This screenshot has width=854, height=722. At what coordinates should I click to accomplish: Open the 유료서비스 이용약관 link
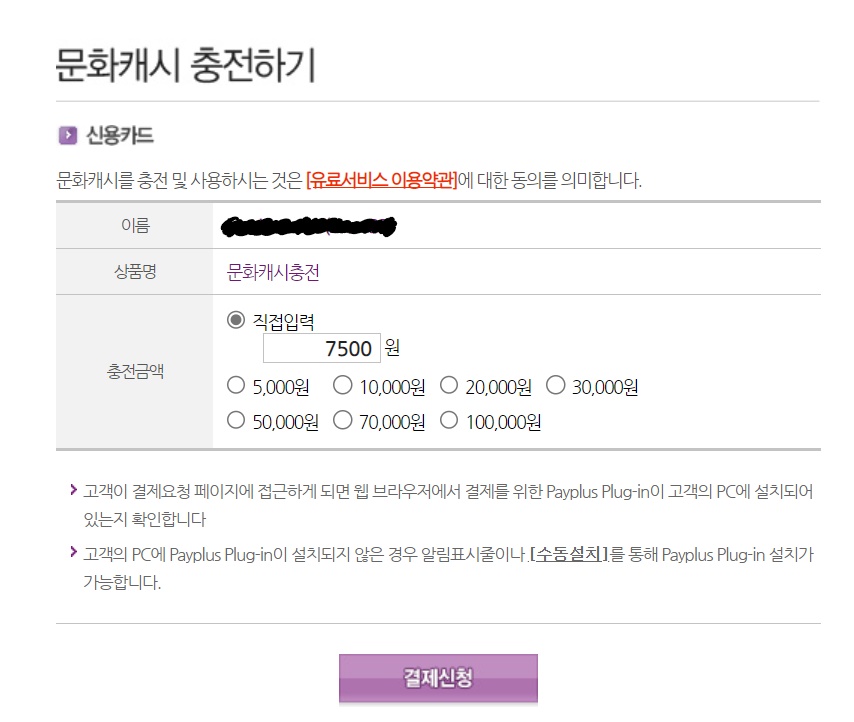[381, 181]
